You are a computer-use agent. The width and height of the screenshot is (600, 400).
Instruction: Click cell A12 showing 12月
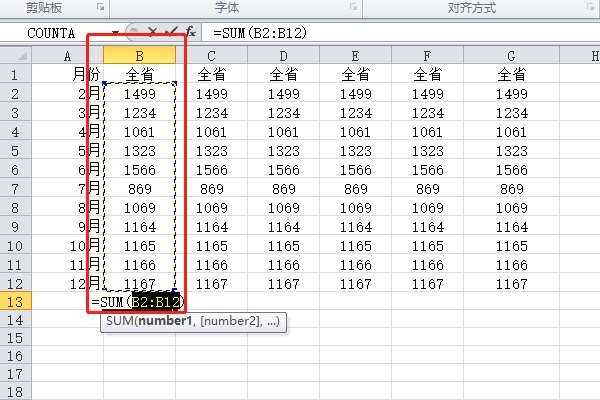click(67, 283)
